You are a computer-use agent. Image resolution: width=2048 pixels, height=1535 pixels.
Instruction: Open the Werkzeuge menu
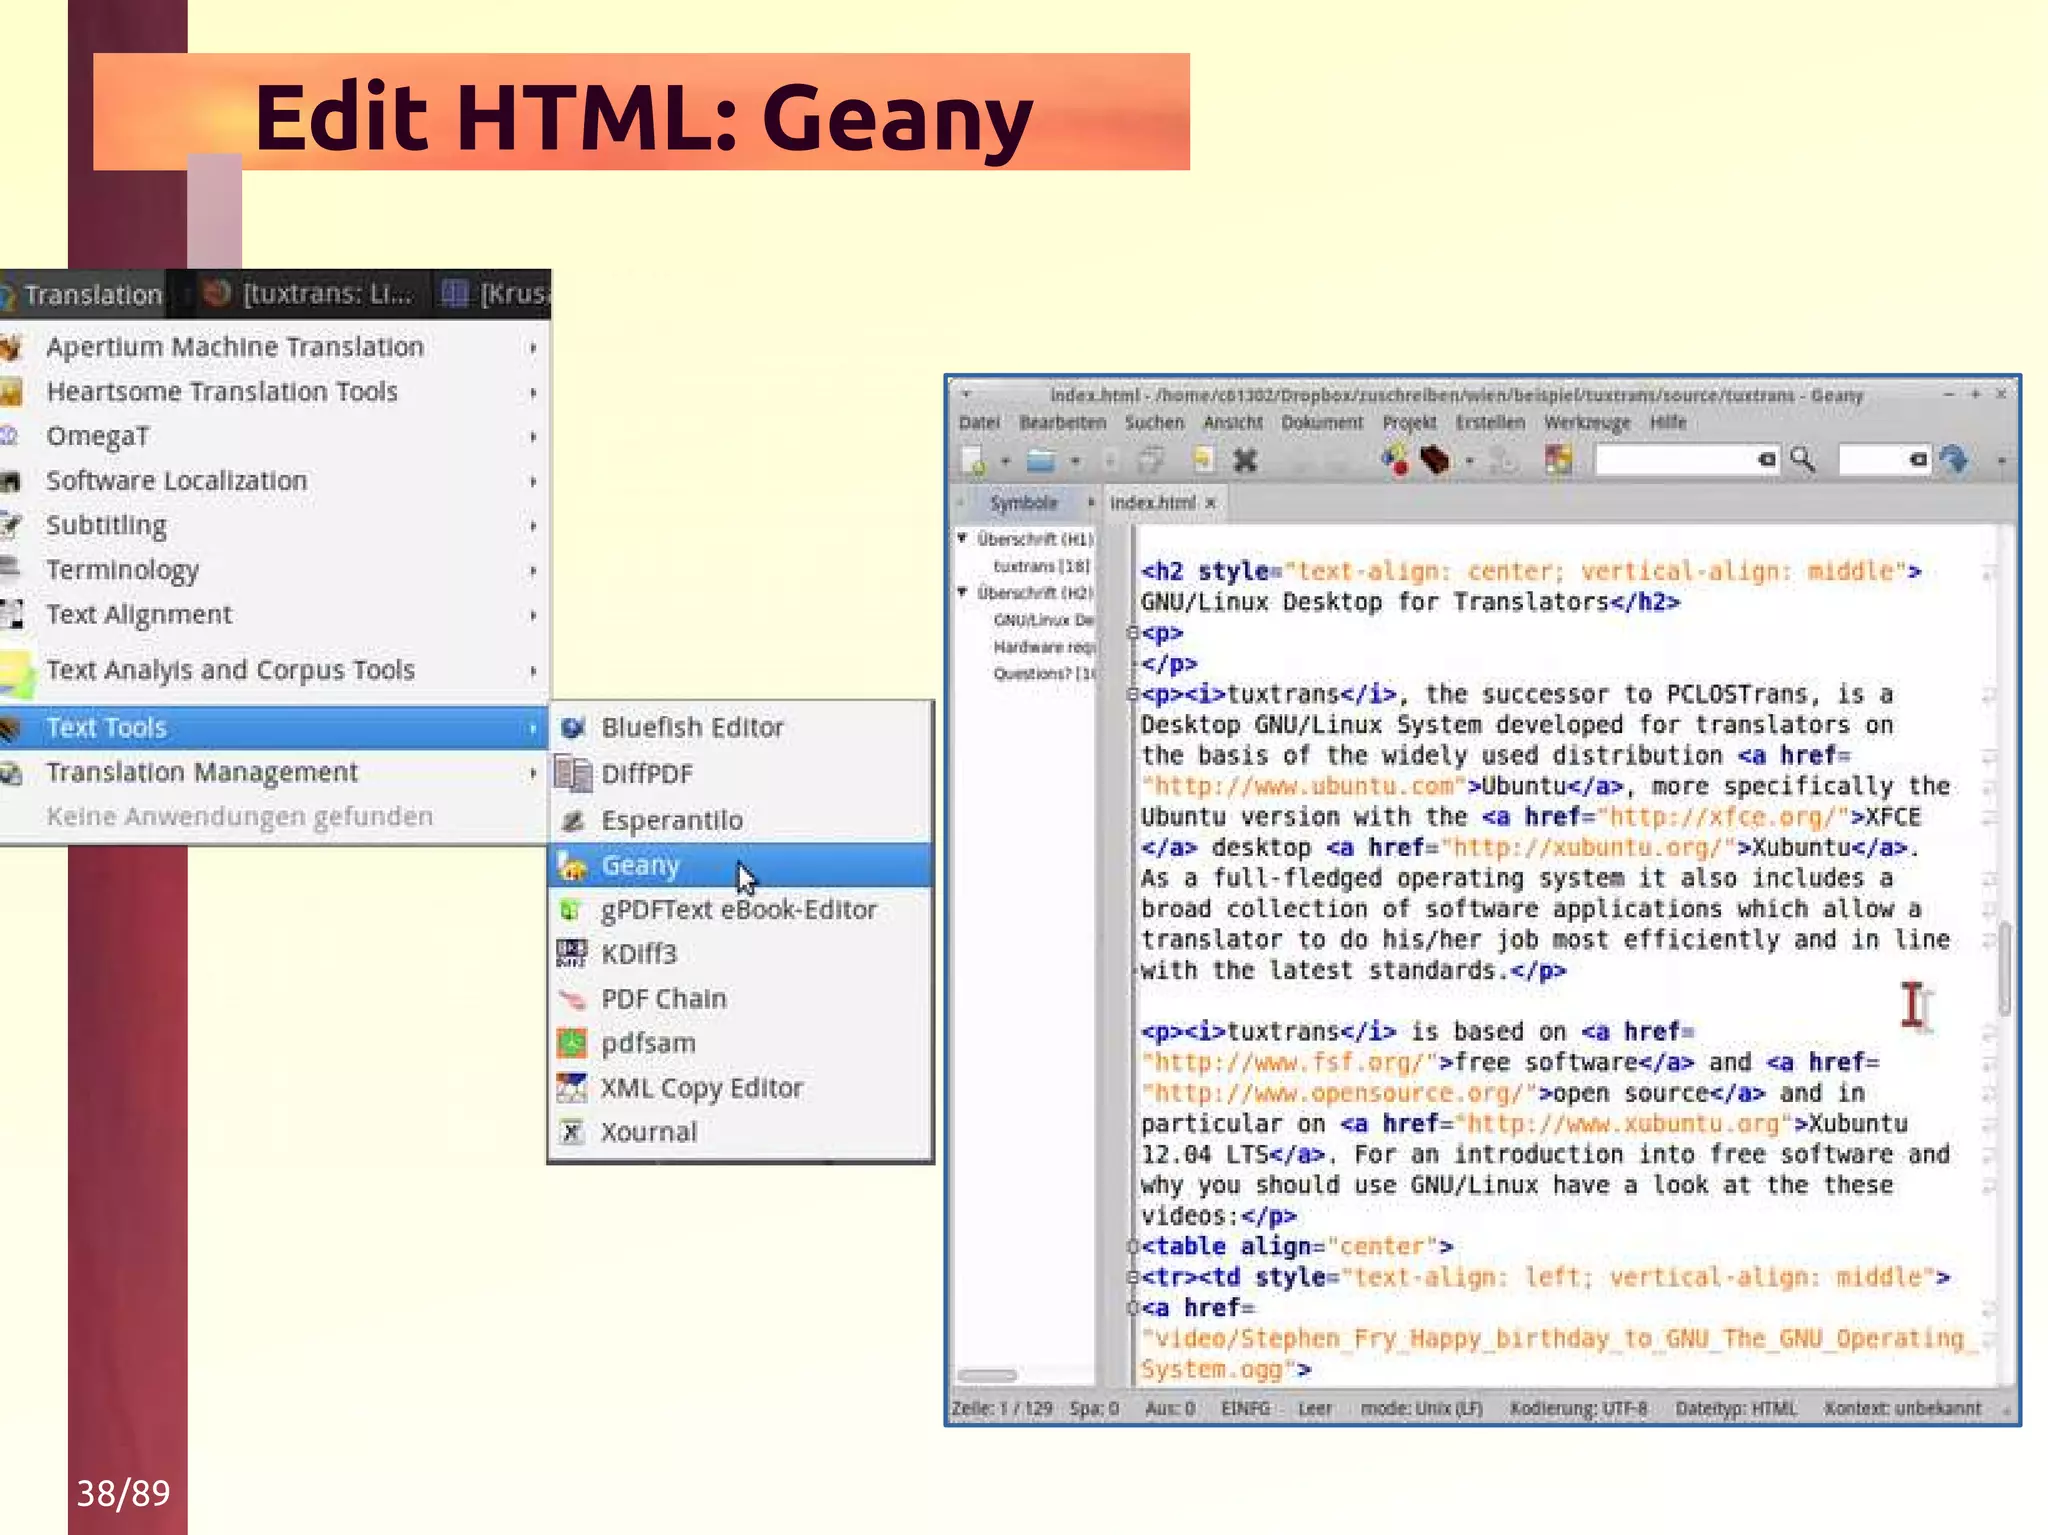click(x=1587, y=422)
